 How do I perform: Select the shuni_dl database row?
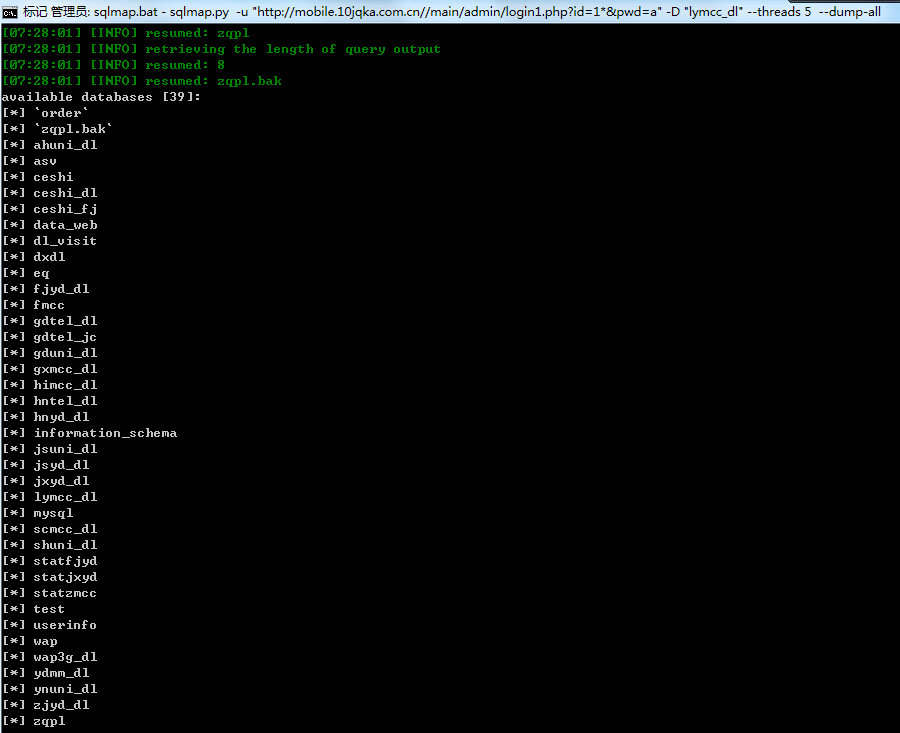(x=49, y=545)
